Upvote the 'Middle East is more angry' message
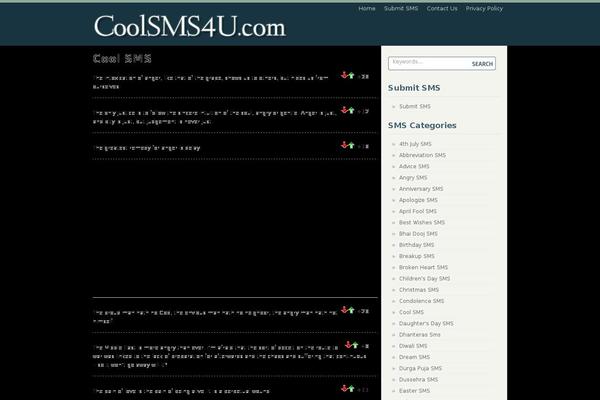 tap(355, 345)
